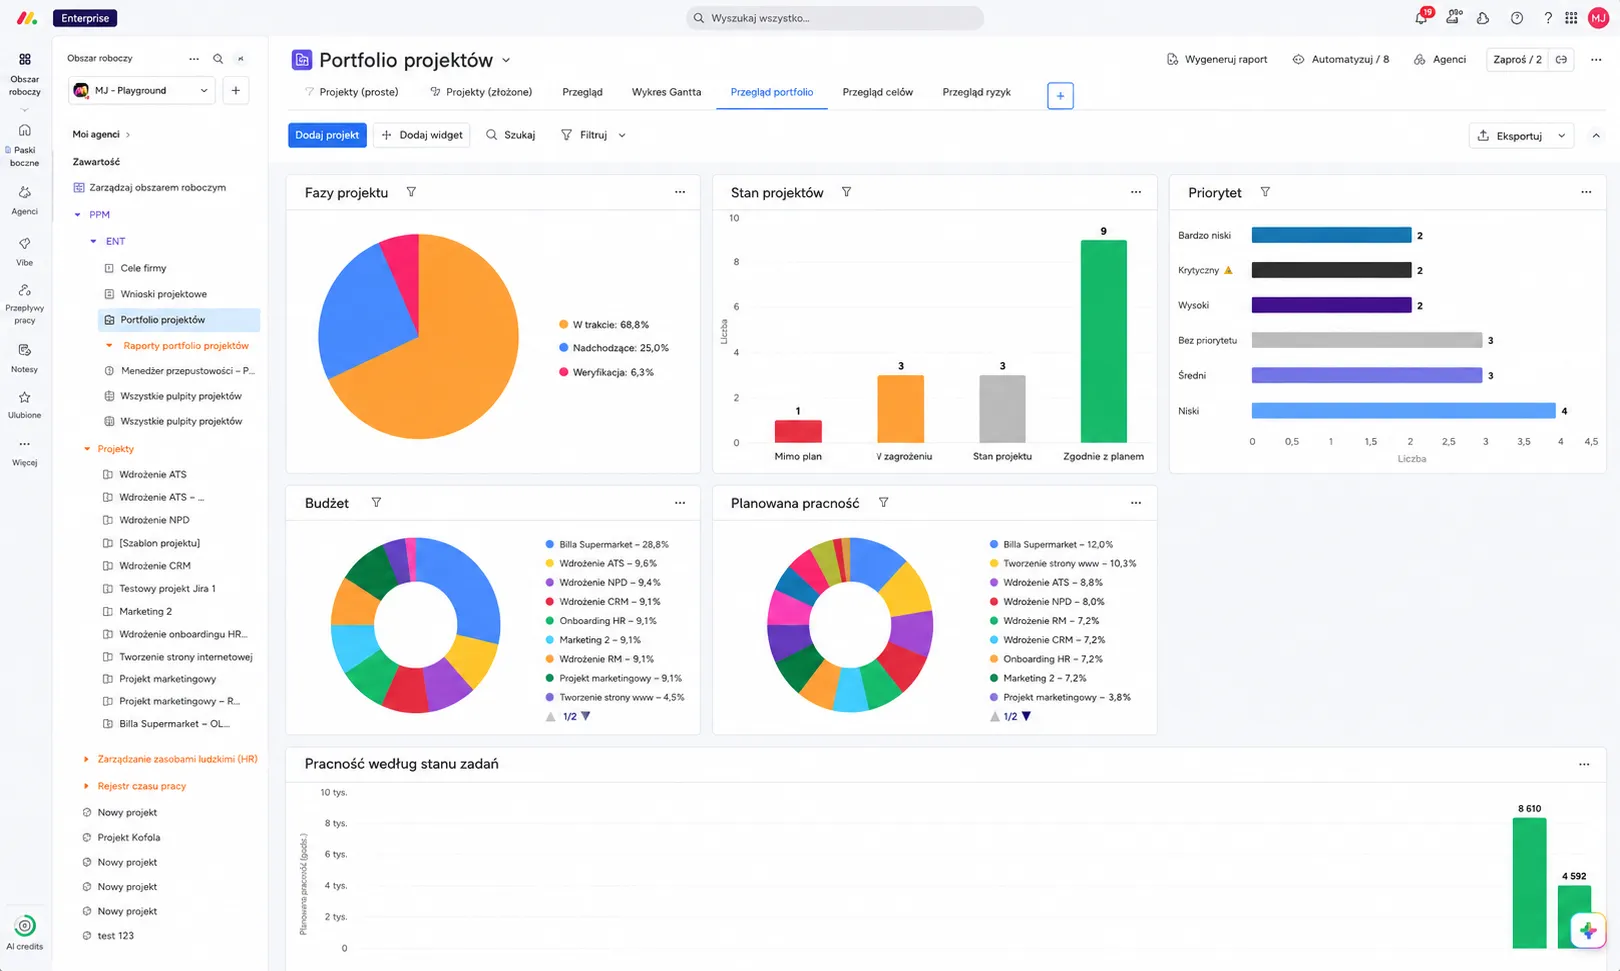Collapse the workspace sidebar panel
1620x971 pixels.
(x=240, y=59)
